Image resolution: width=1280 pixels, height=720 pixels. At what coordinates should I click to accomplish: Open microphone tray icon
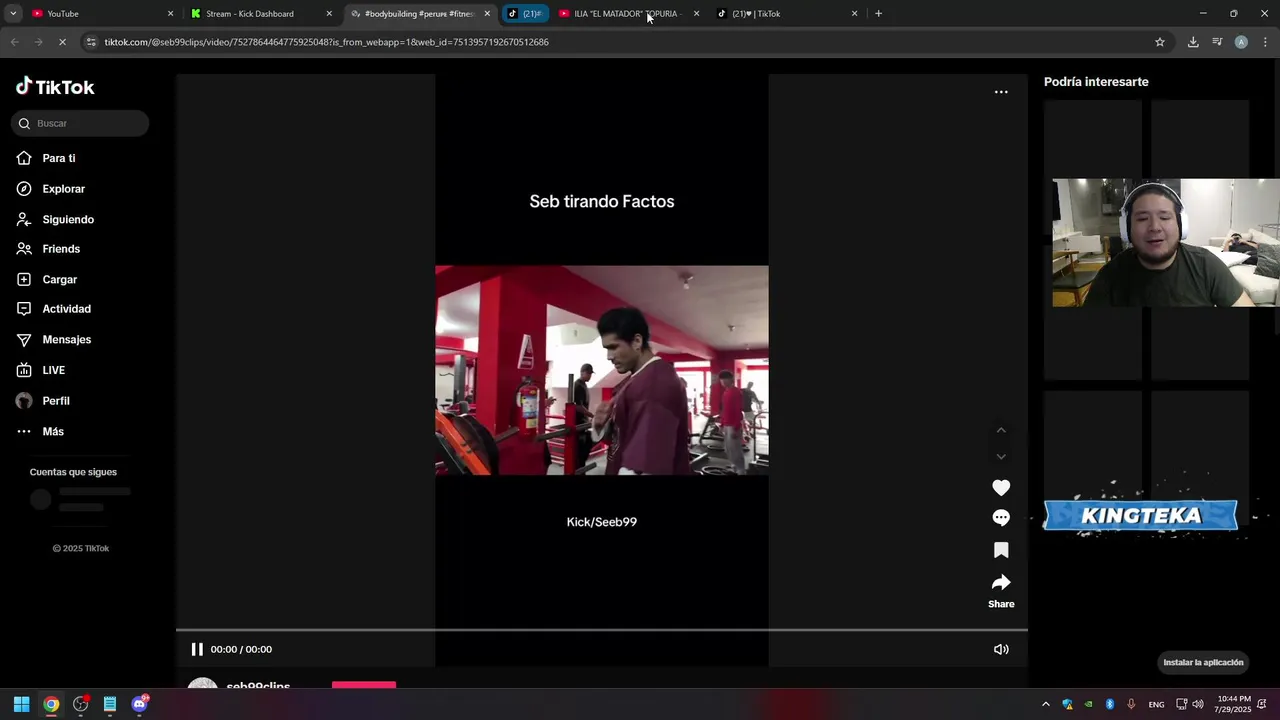pos(1131,704)
